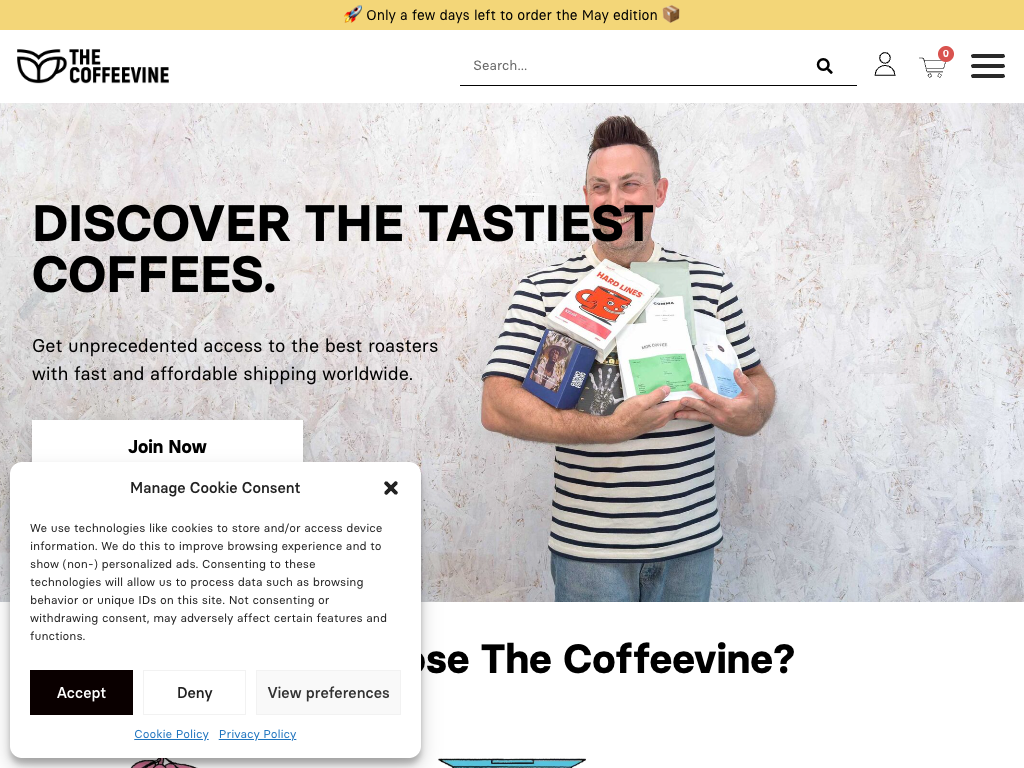
Task: Click the Join Now button
Action: (167, 446)
